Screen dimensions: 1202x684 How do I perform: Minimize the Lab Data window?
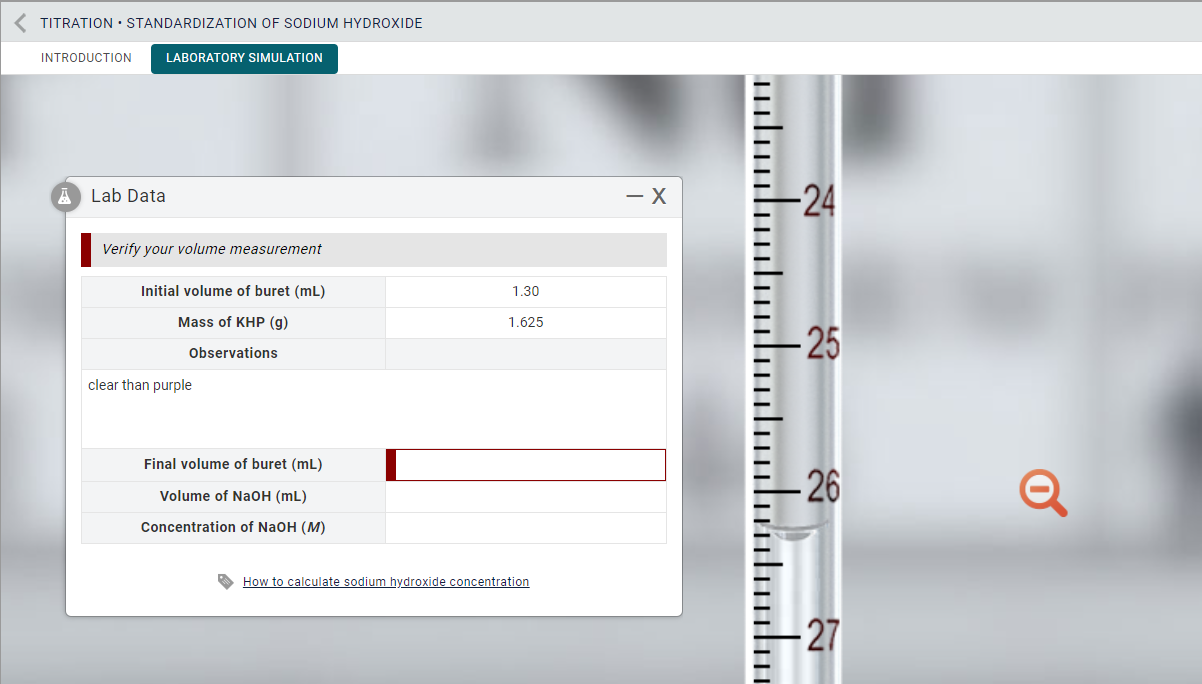pyautogui.click(x=634, y=196)
